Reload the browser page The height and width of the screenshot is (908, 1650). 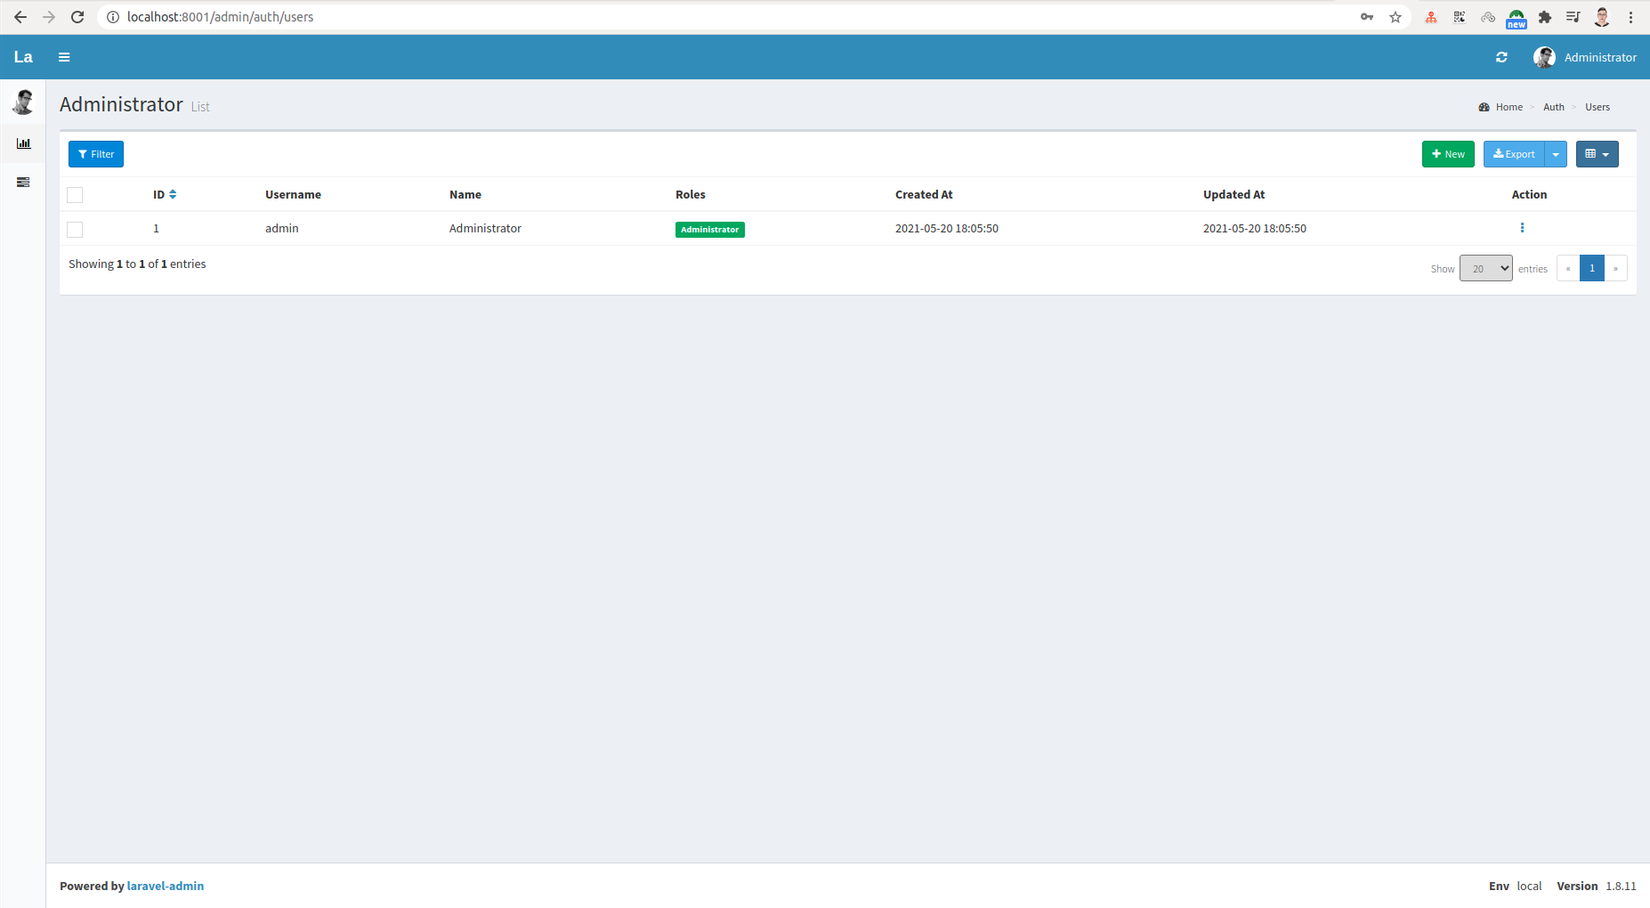click(77, 17)
